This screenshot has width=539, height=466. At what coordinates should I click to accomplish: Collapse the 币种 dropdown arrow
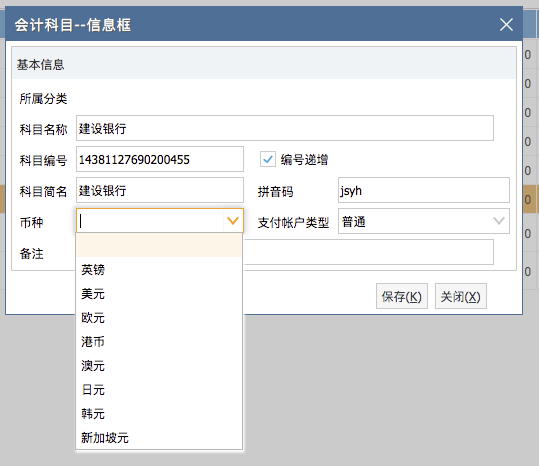[x=233, y=221]
